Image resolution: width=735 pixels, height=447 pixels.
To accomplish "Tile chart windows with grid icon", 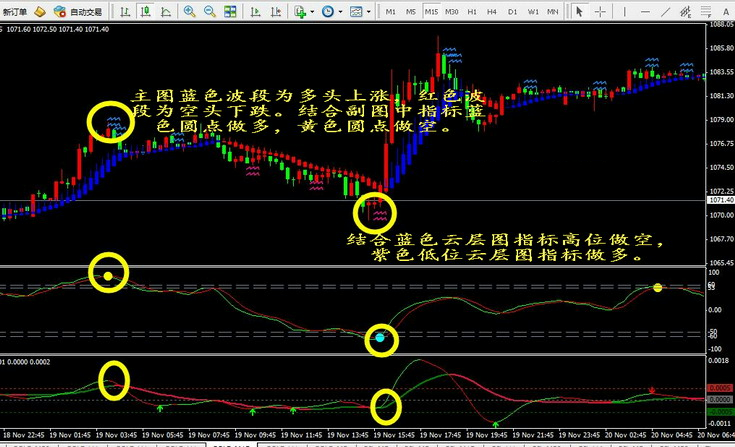I will click(x=230, y=11).
